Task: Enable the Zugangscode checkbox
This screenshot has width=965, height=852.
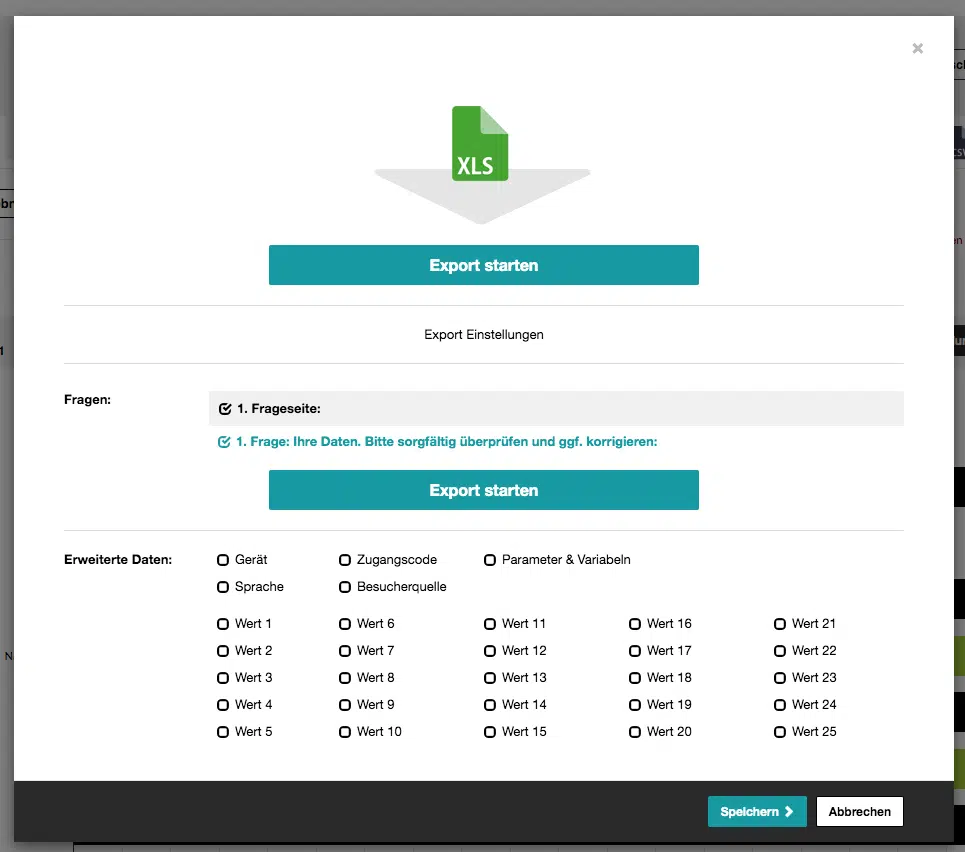Action: [345, 560]
